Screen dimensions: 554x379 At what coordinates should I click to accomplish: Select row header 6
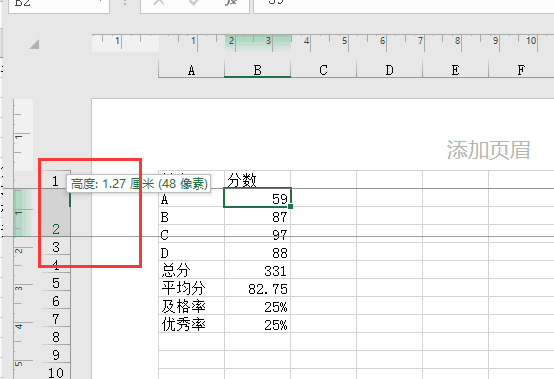click(55, 301)
